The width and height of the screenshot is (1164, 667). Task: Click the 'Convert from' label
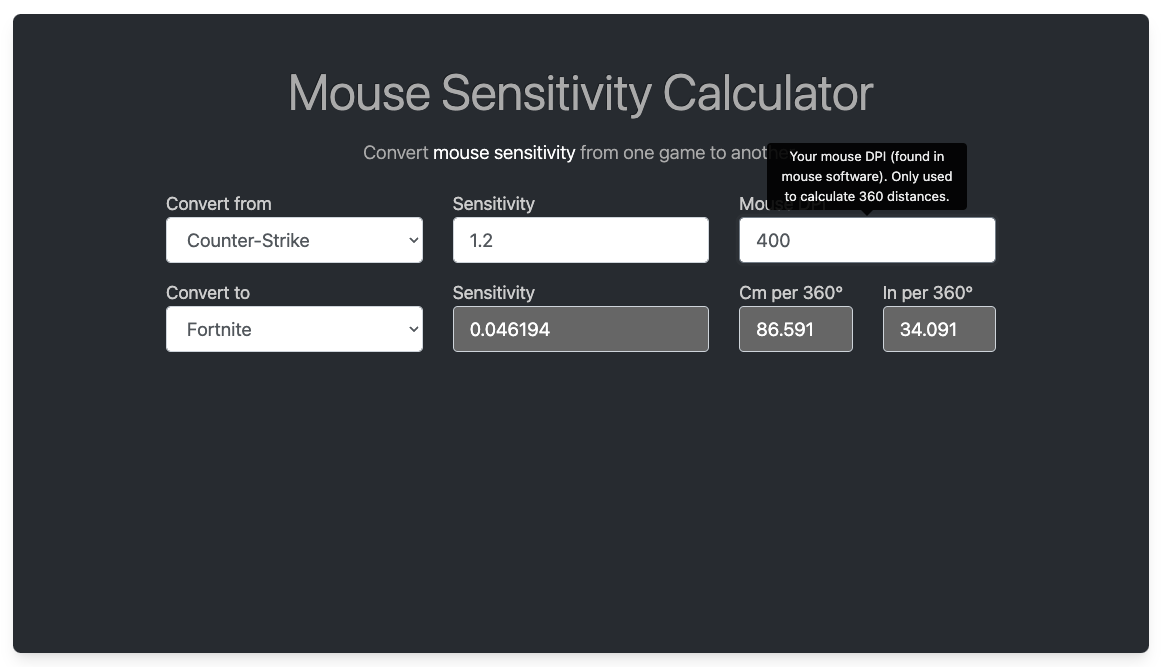coord(218,204)
